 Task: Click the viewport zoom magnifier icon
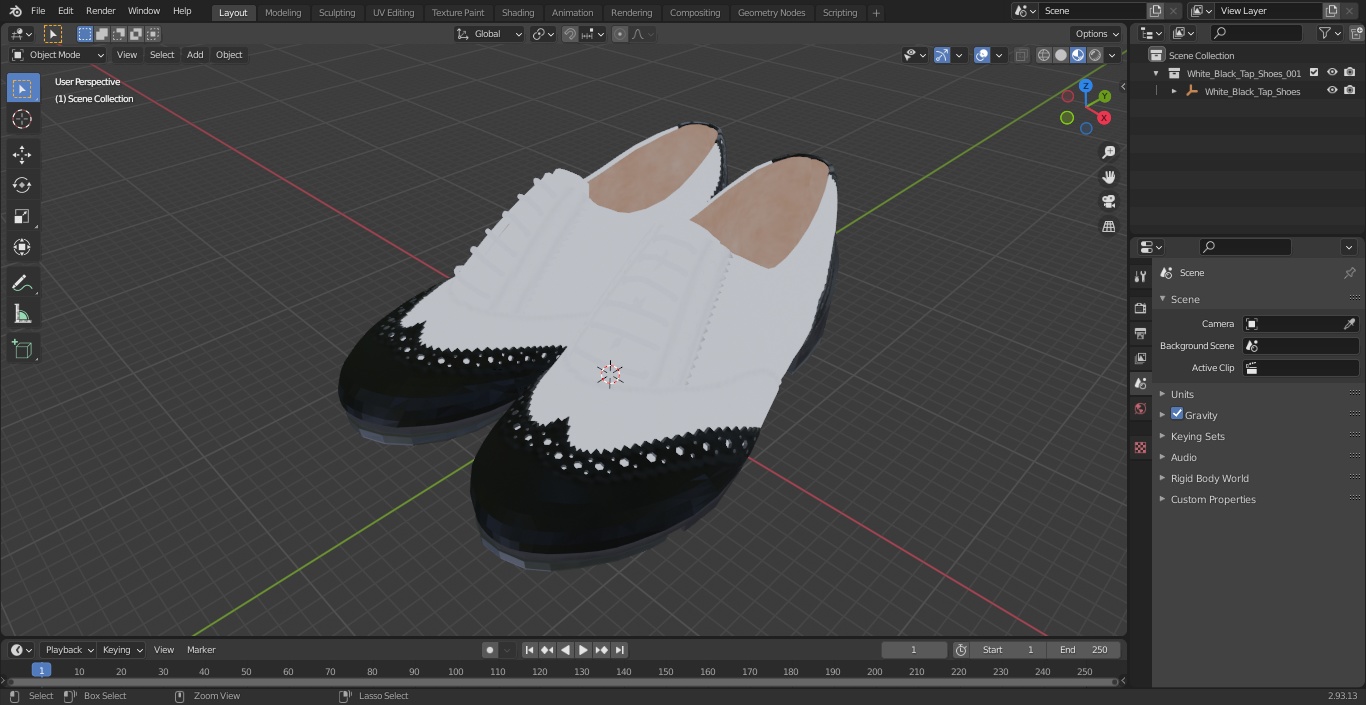pos(1109,152)
